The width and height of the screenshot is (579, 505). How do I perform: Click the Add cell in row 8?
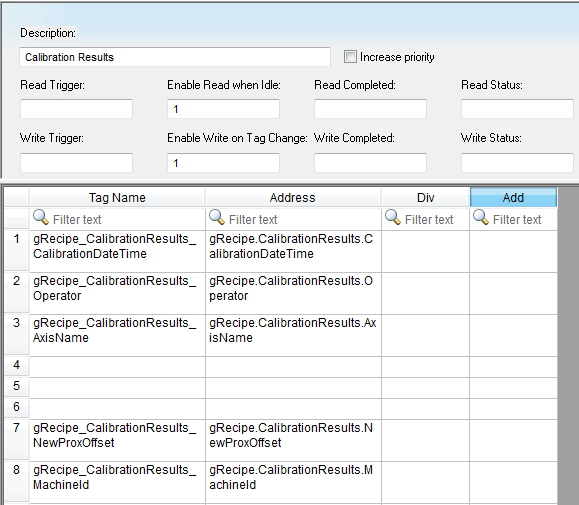pos(513,482)
